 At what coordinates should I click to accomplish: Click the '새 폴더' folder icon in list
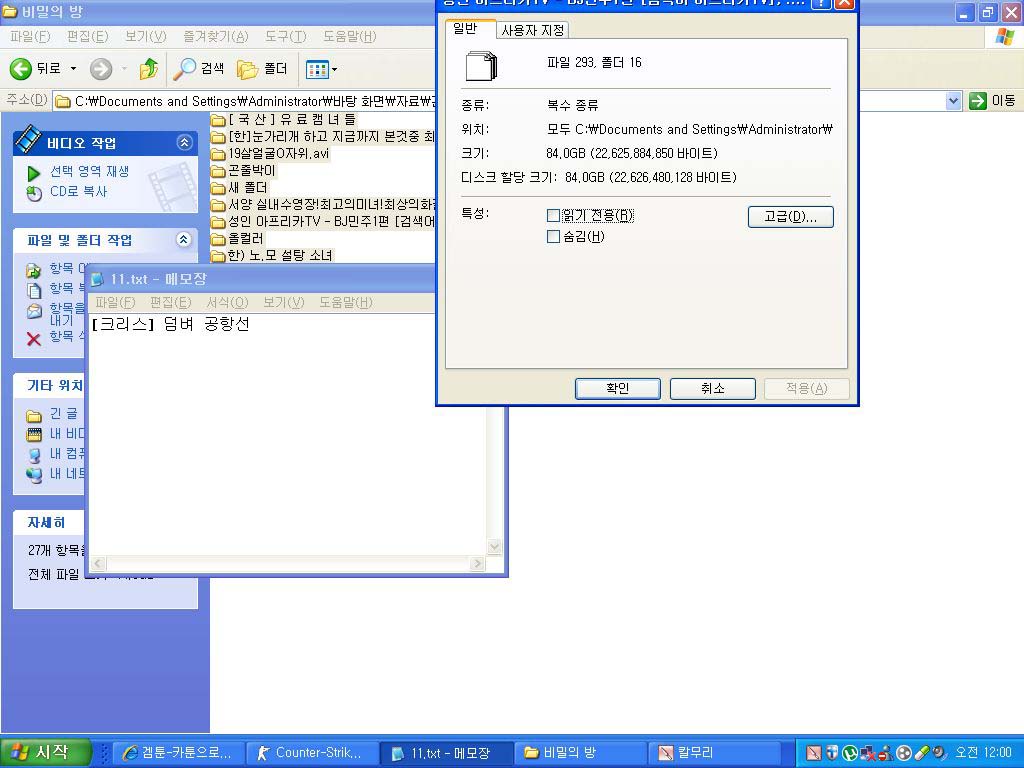click(218, 188)
